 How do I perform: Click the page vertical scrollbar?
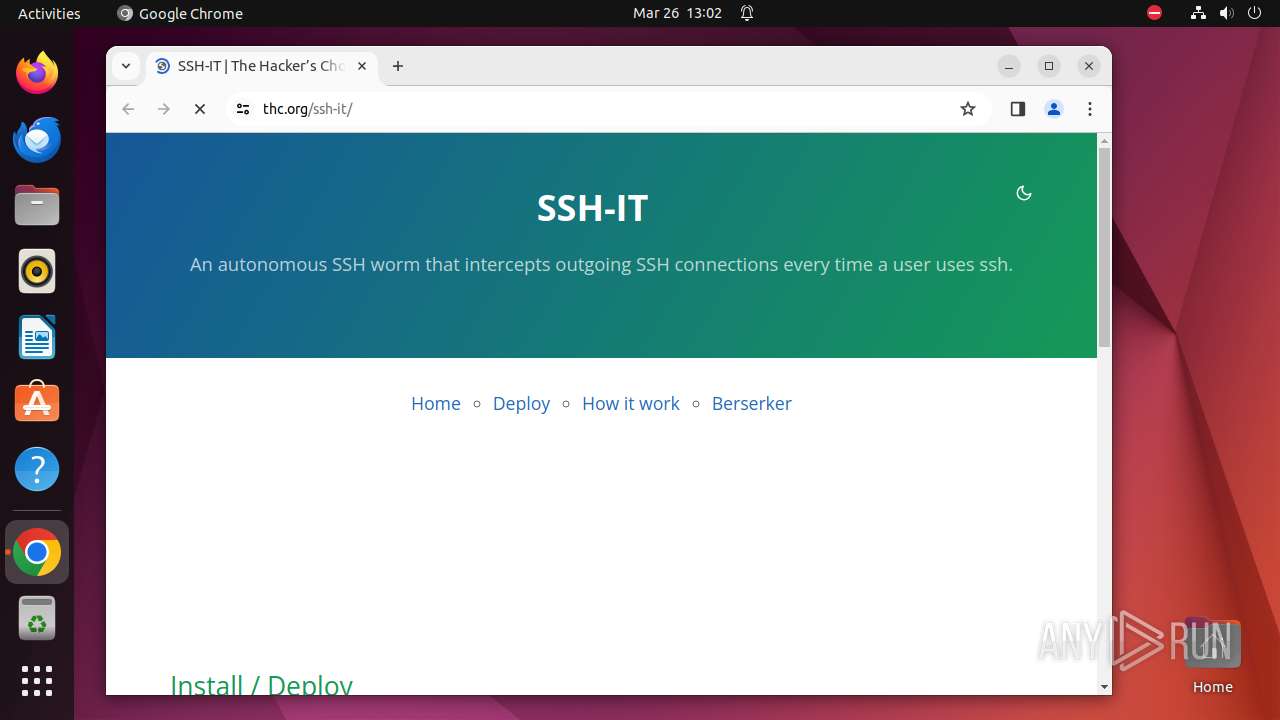pos(1104,247)
